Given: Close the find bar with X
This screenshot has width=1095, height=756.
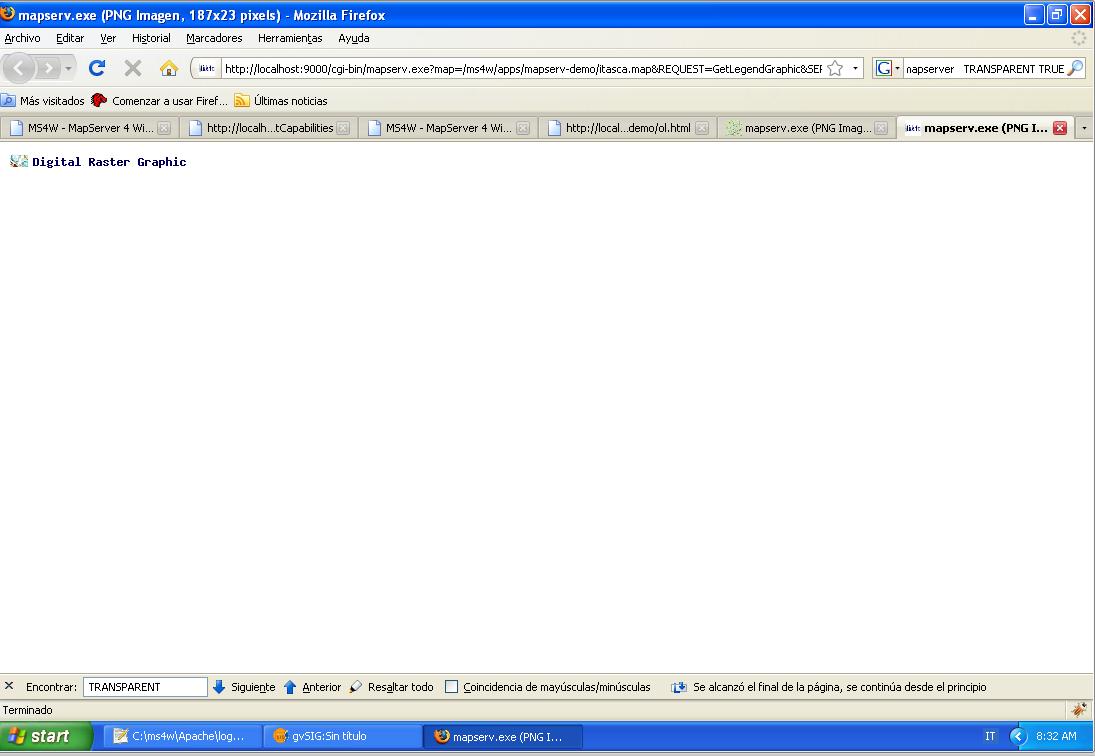Looking at the screenshot, I should [x=9, y=687].
